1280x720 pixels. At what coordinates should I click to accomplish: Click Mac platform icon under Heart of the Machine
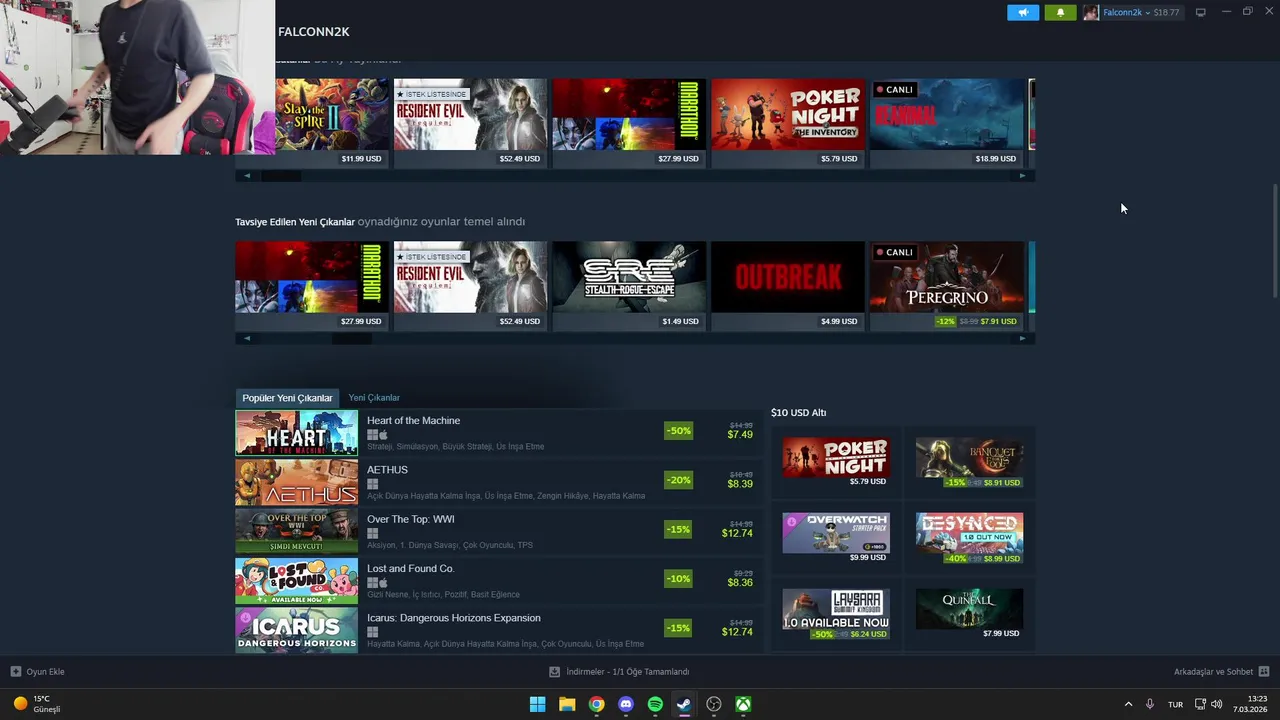[x=383, y=435]
